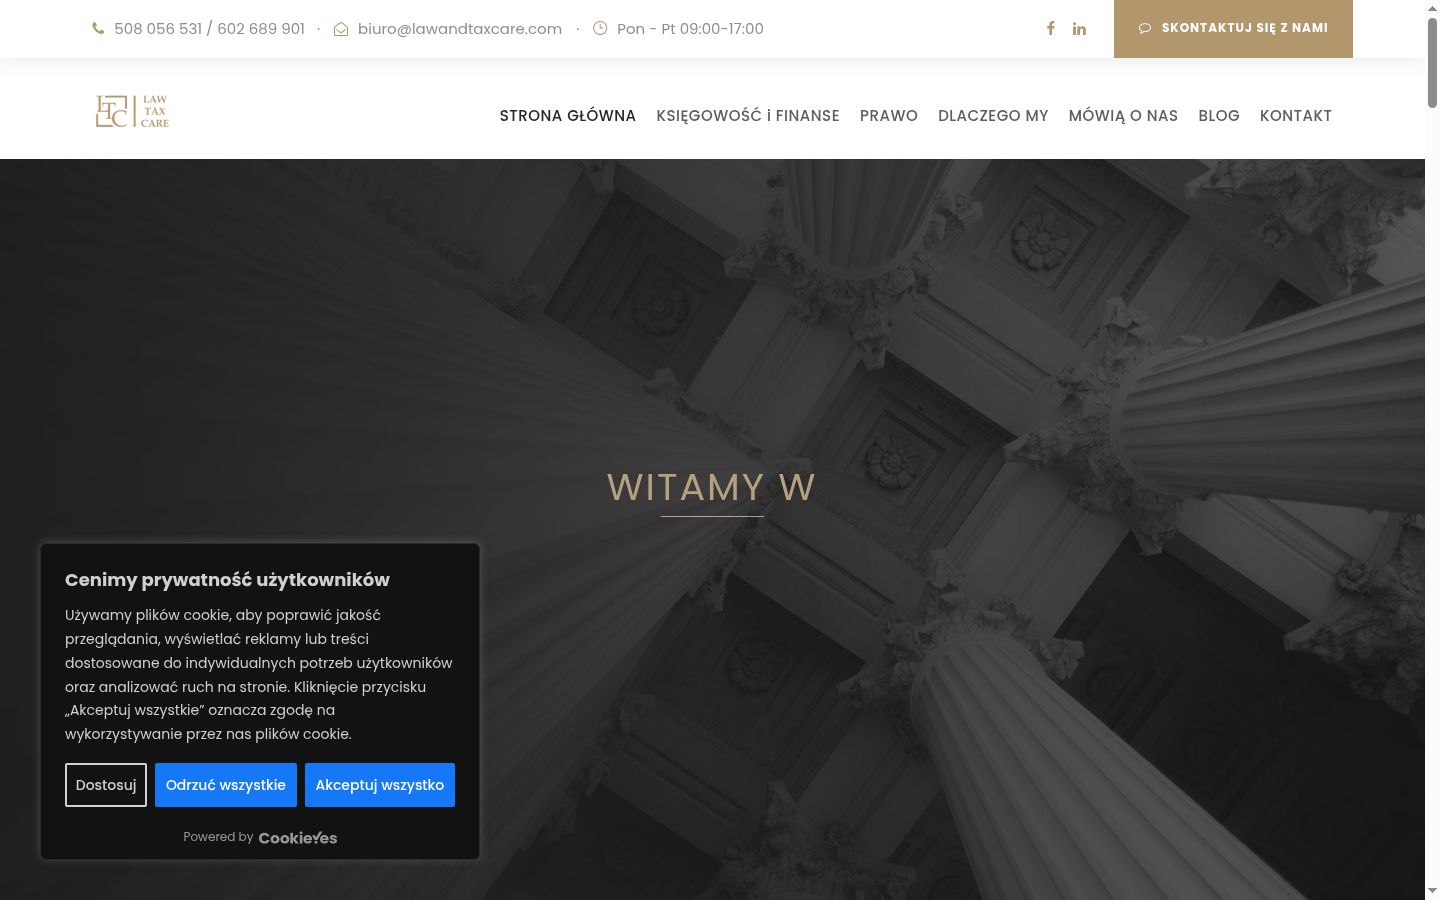Viewport: 1440px width, 900px height.
Task: Open the LinkedIn icon link
Action: pyautogui.click(x=1079, y=29)
